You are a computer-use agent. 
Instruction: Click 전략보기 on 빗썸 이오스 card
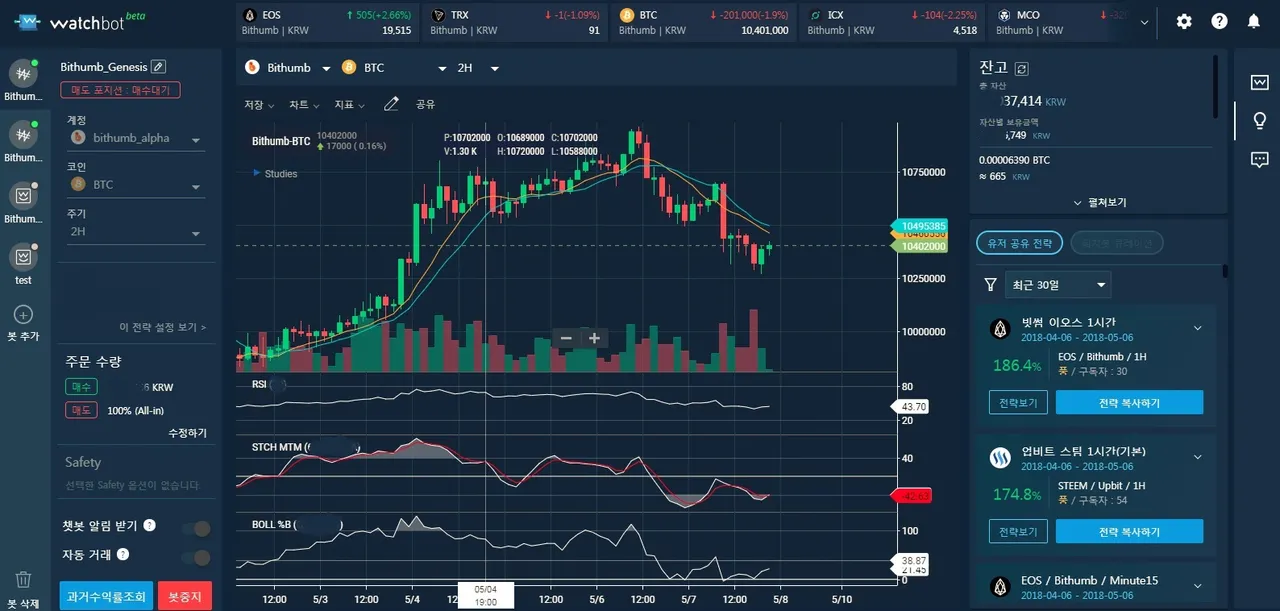coord(1018,402)
